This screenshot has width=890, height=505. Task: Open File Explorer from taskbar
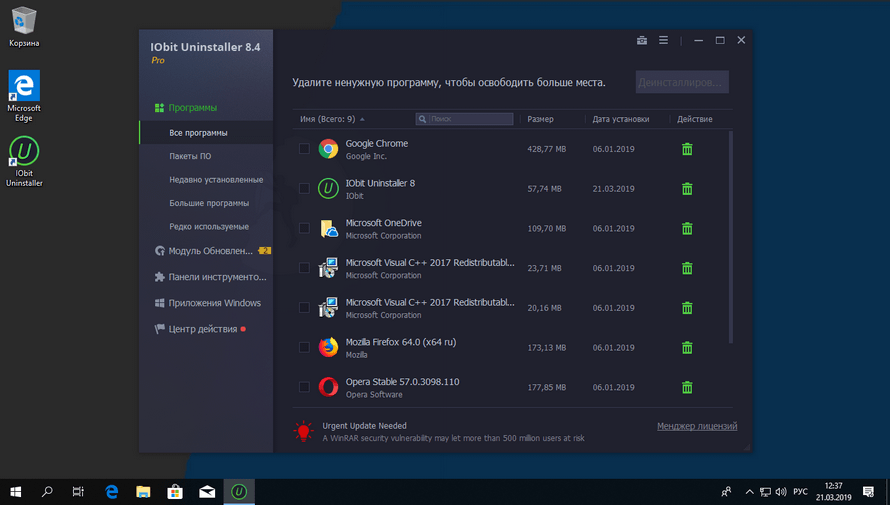pyautogui.click(x=143, y=491)
